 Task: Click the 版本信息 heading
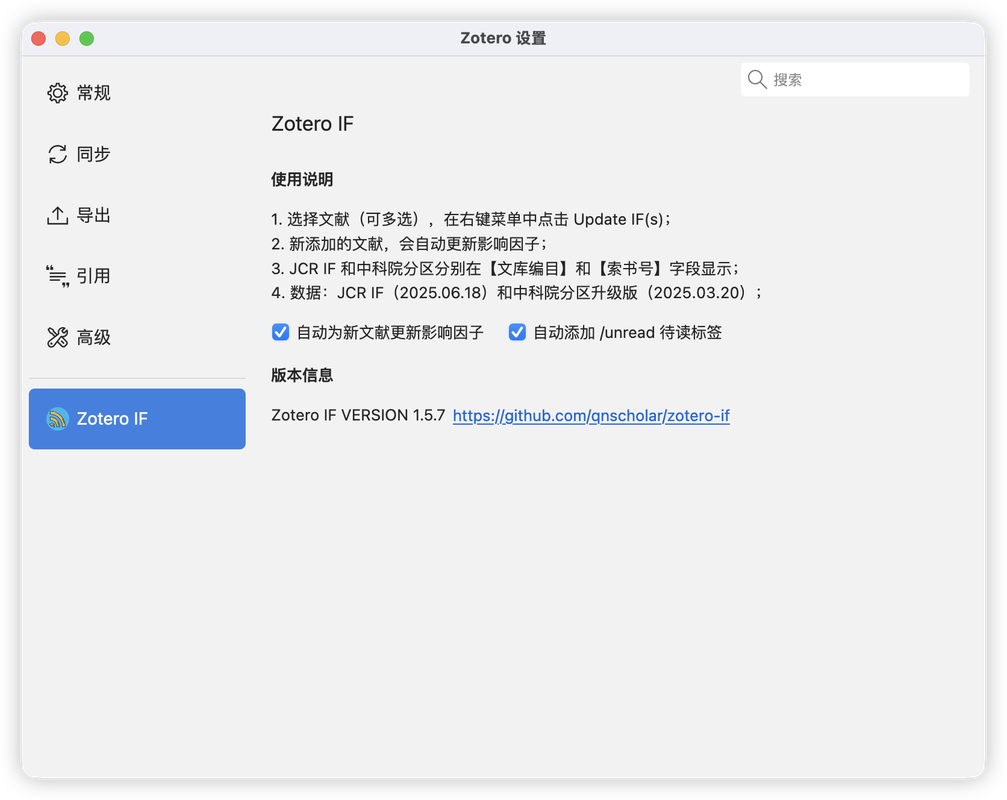(x=302, y=375)
